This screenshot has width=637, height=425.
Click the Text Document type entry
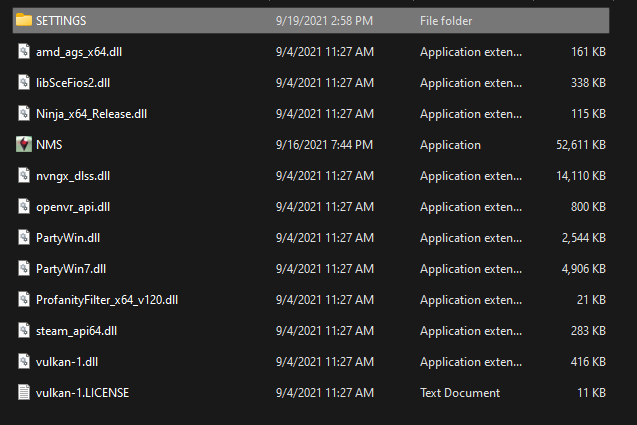[x=462, y=392]
